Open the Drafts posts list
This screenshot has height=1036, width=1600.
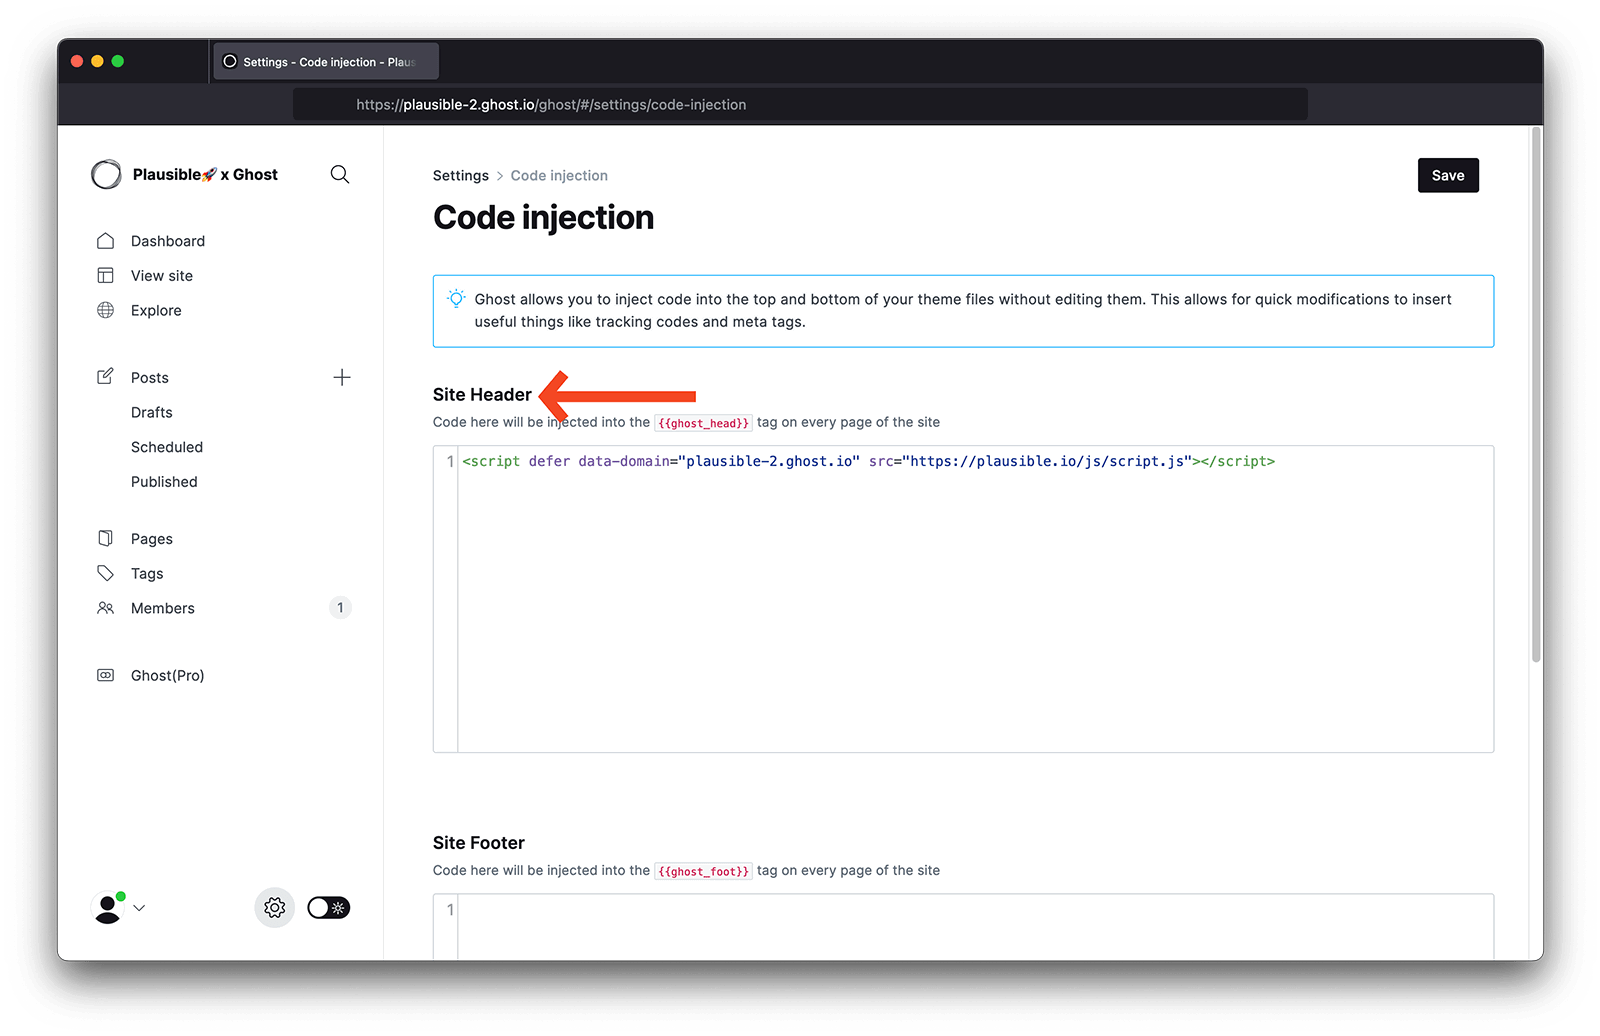(152, 412)
